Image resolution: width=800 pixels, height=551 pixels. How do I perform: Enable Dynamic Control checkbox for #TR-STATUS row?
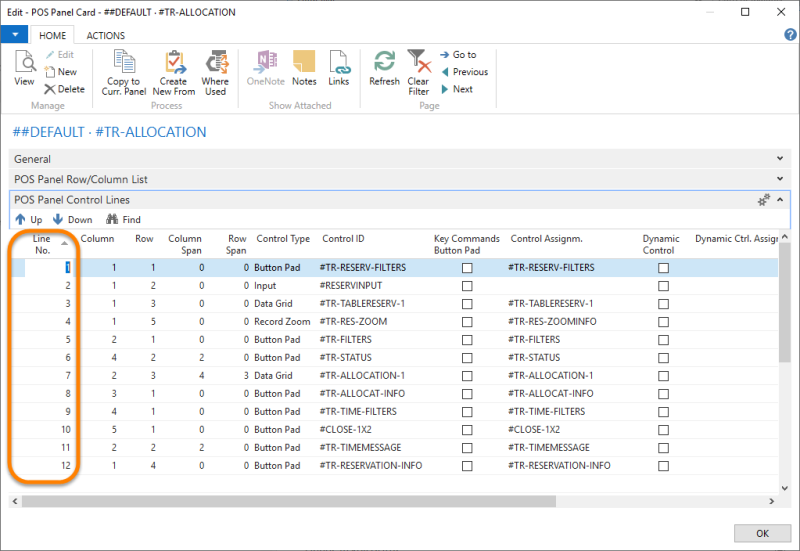point(662,358)
